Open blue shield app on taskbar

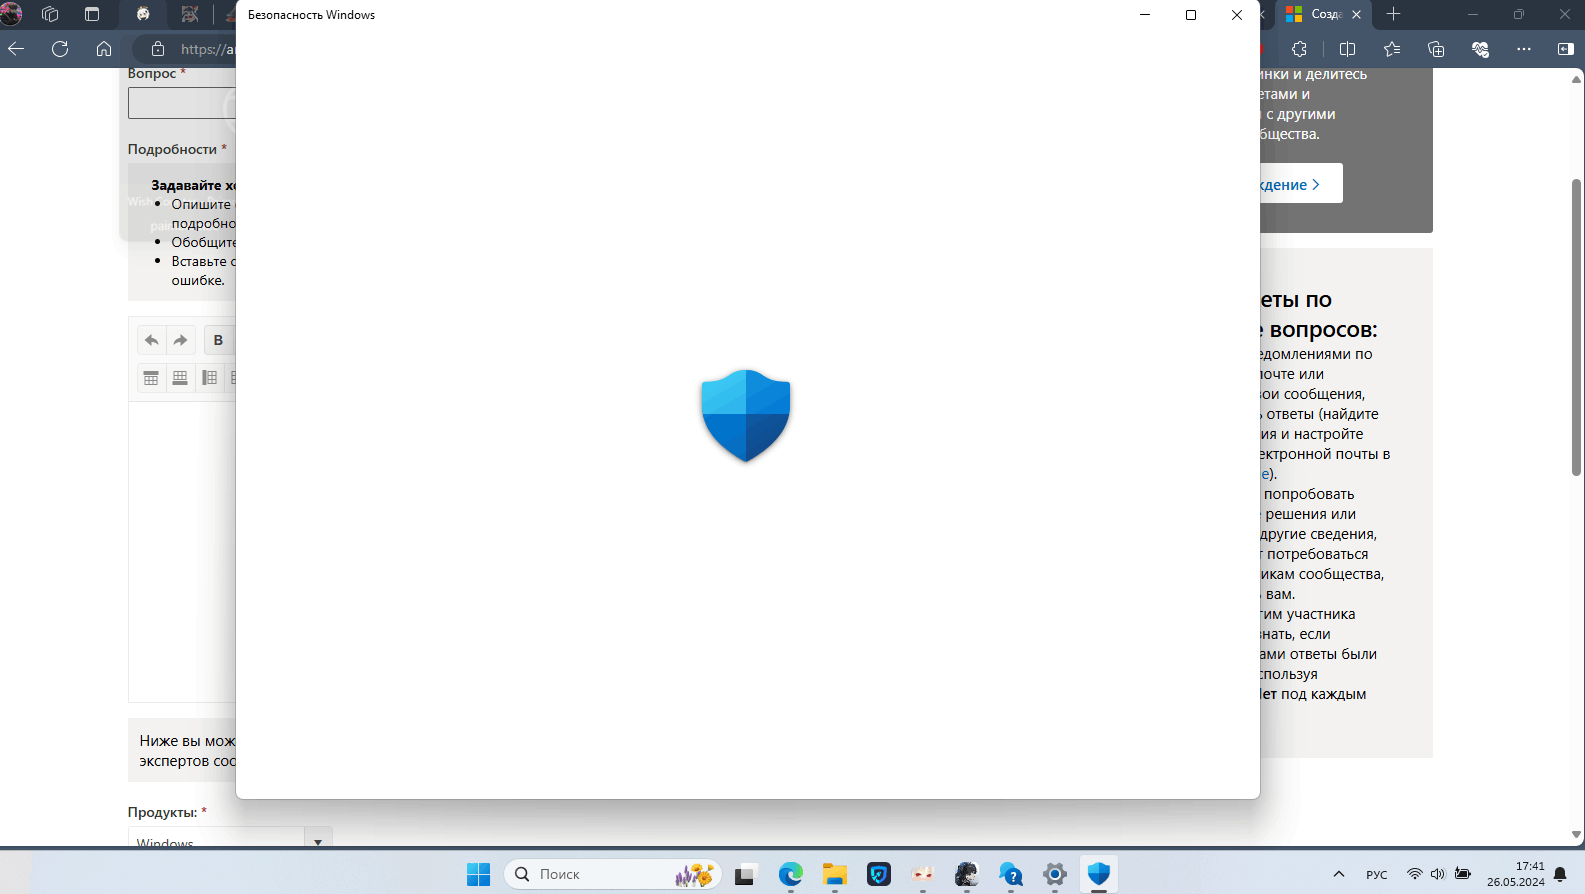879,874
